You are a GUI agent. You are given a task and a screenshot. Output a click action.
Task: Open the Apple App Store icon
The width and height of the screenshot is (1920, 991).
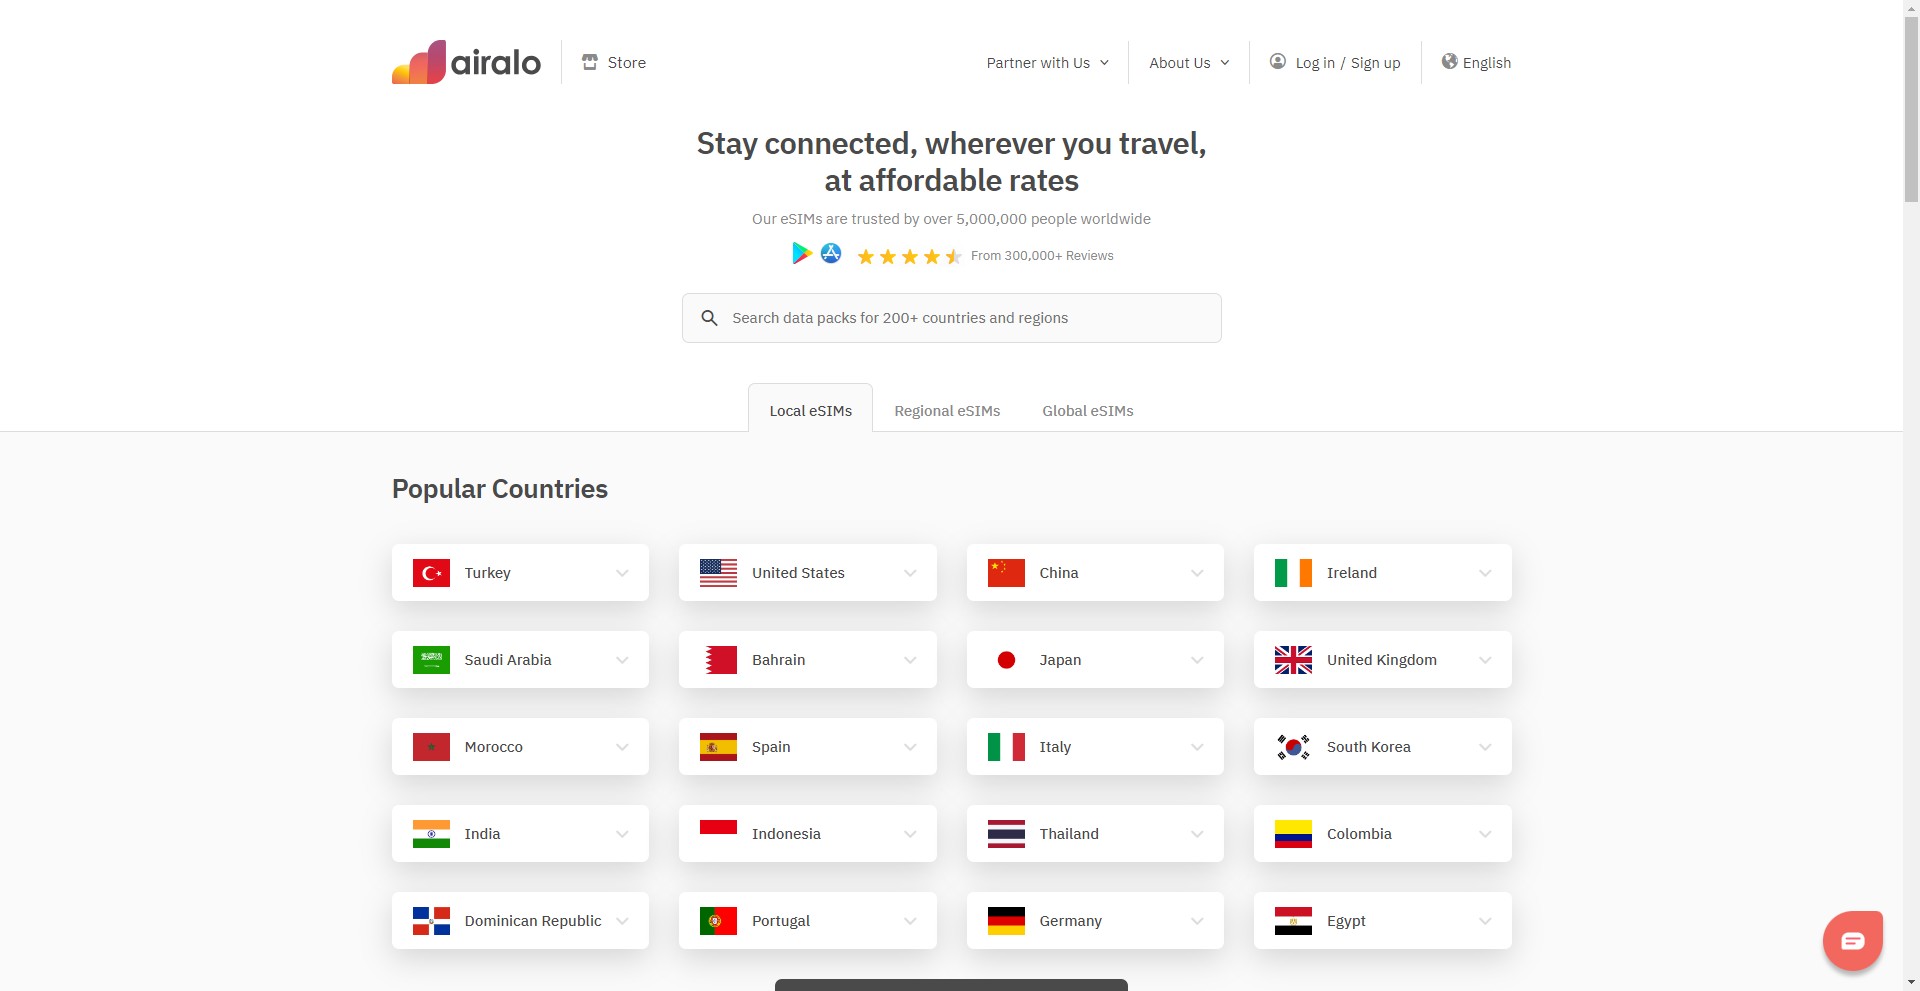pos(831,254)
